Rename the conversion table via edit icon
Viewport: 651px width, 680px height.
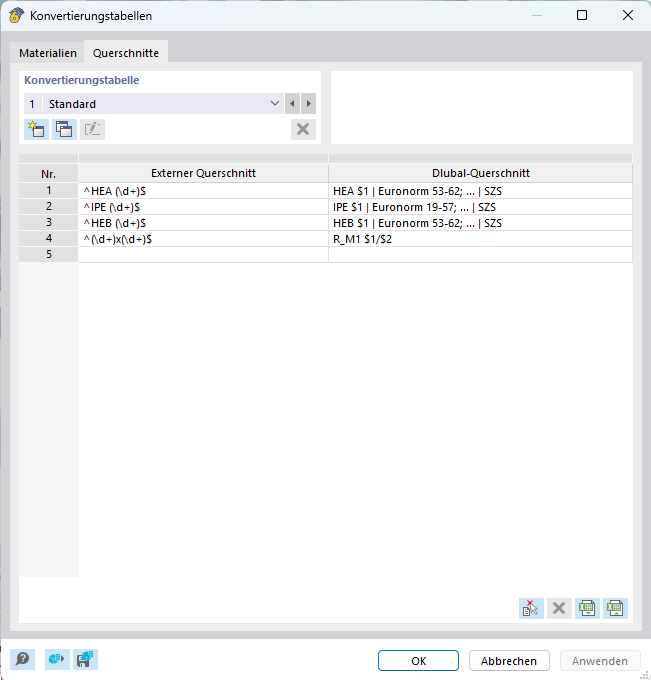point(92,129)
